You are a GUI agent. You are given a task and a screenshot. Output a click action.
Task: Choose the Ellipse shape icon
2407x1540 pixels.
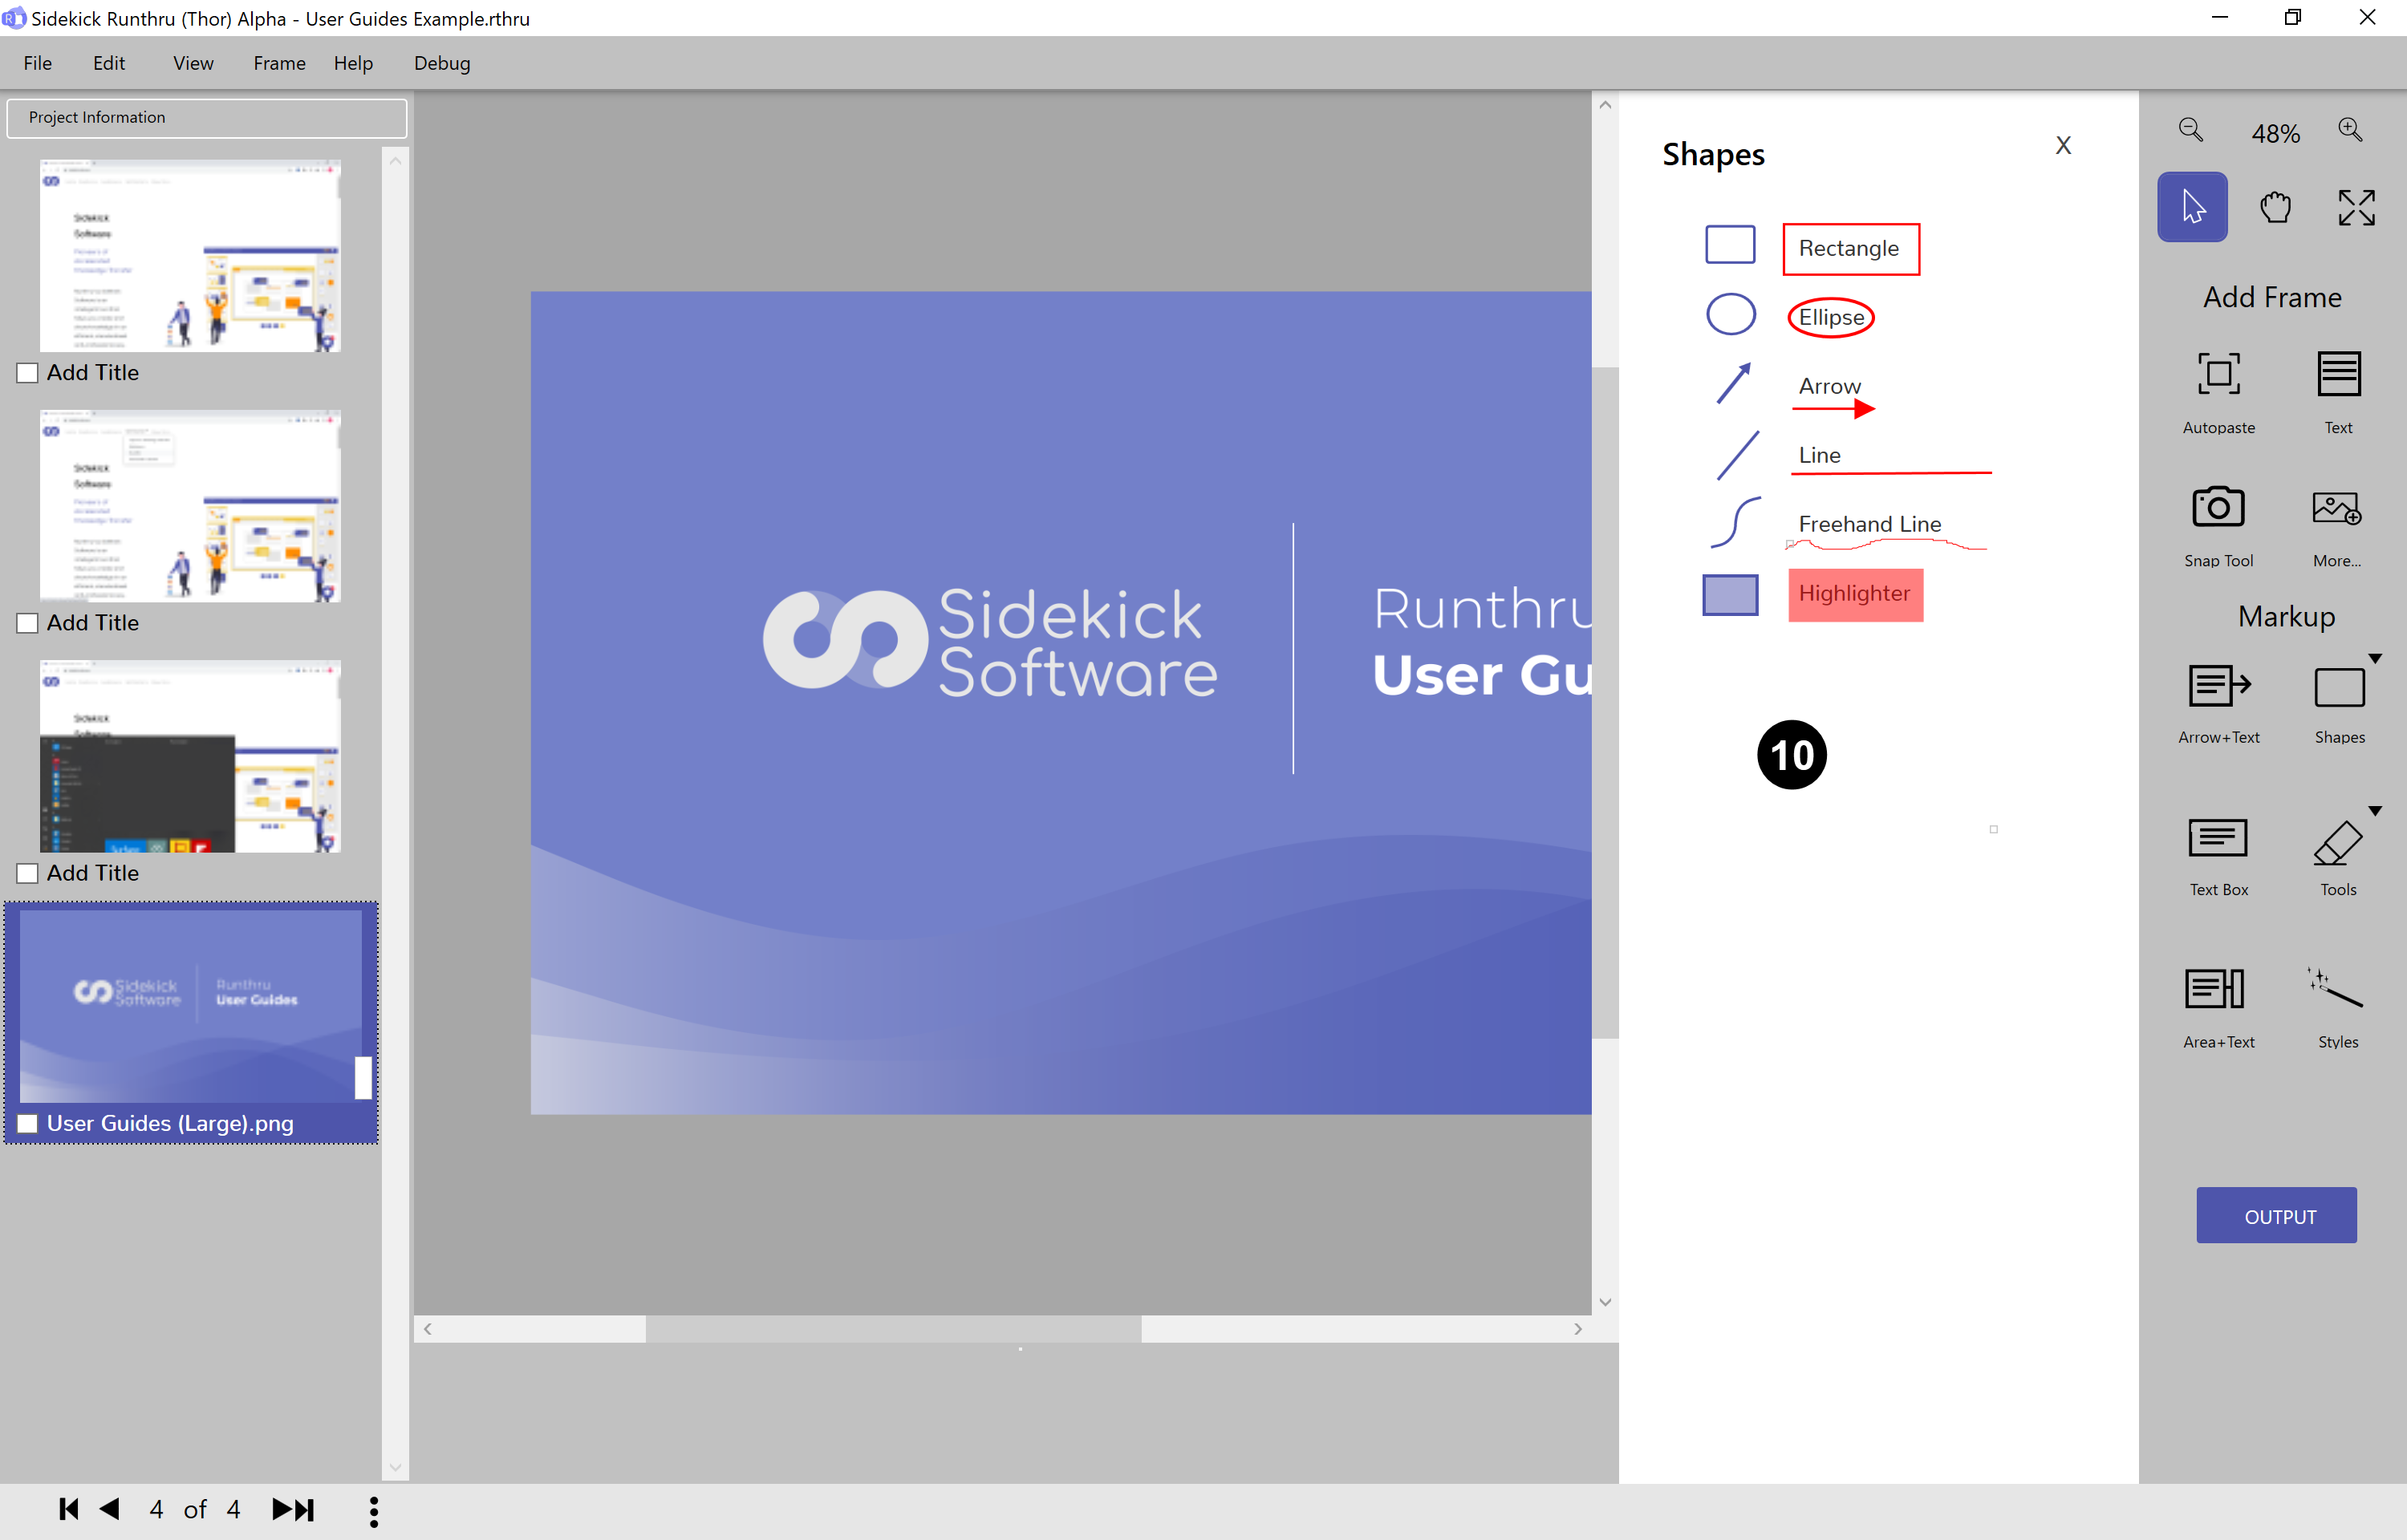(1731, 314)
